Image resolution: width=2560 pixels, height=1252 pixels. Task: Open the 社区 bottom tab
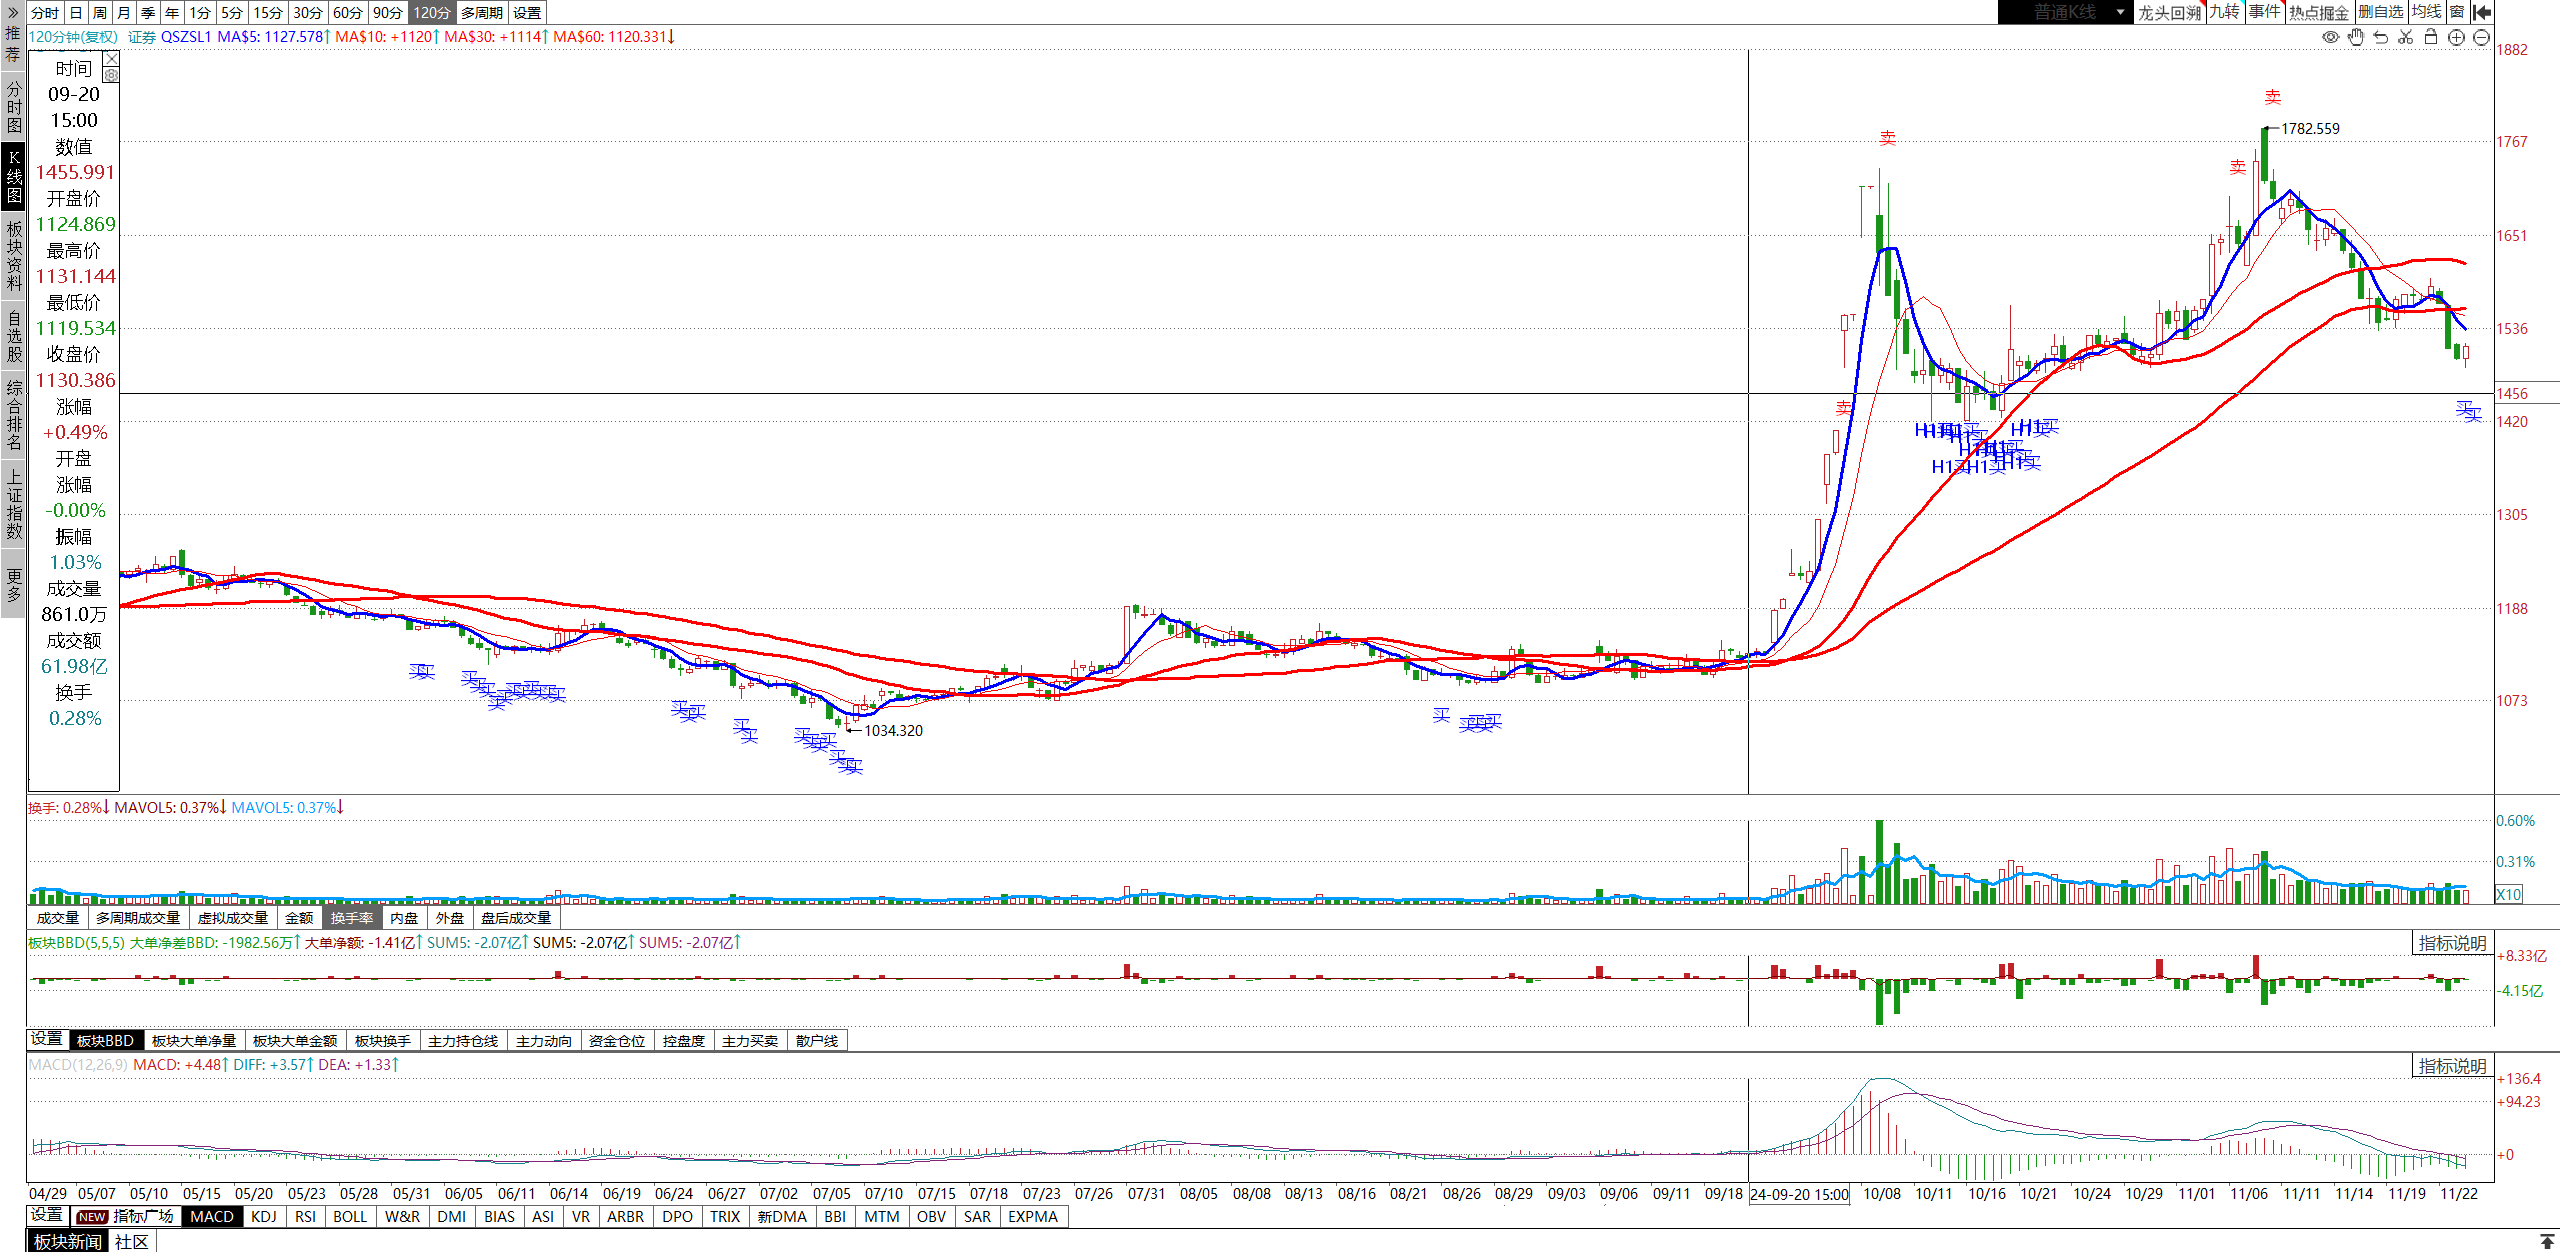(x=131, y=1241)
